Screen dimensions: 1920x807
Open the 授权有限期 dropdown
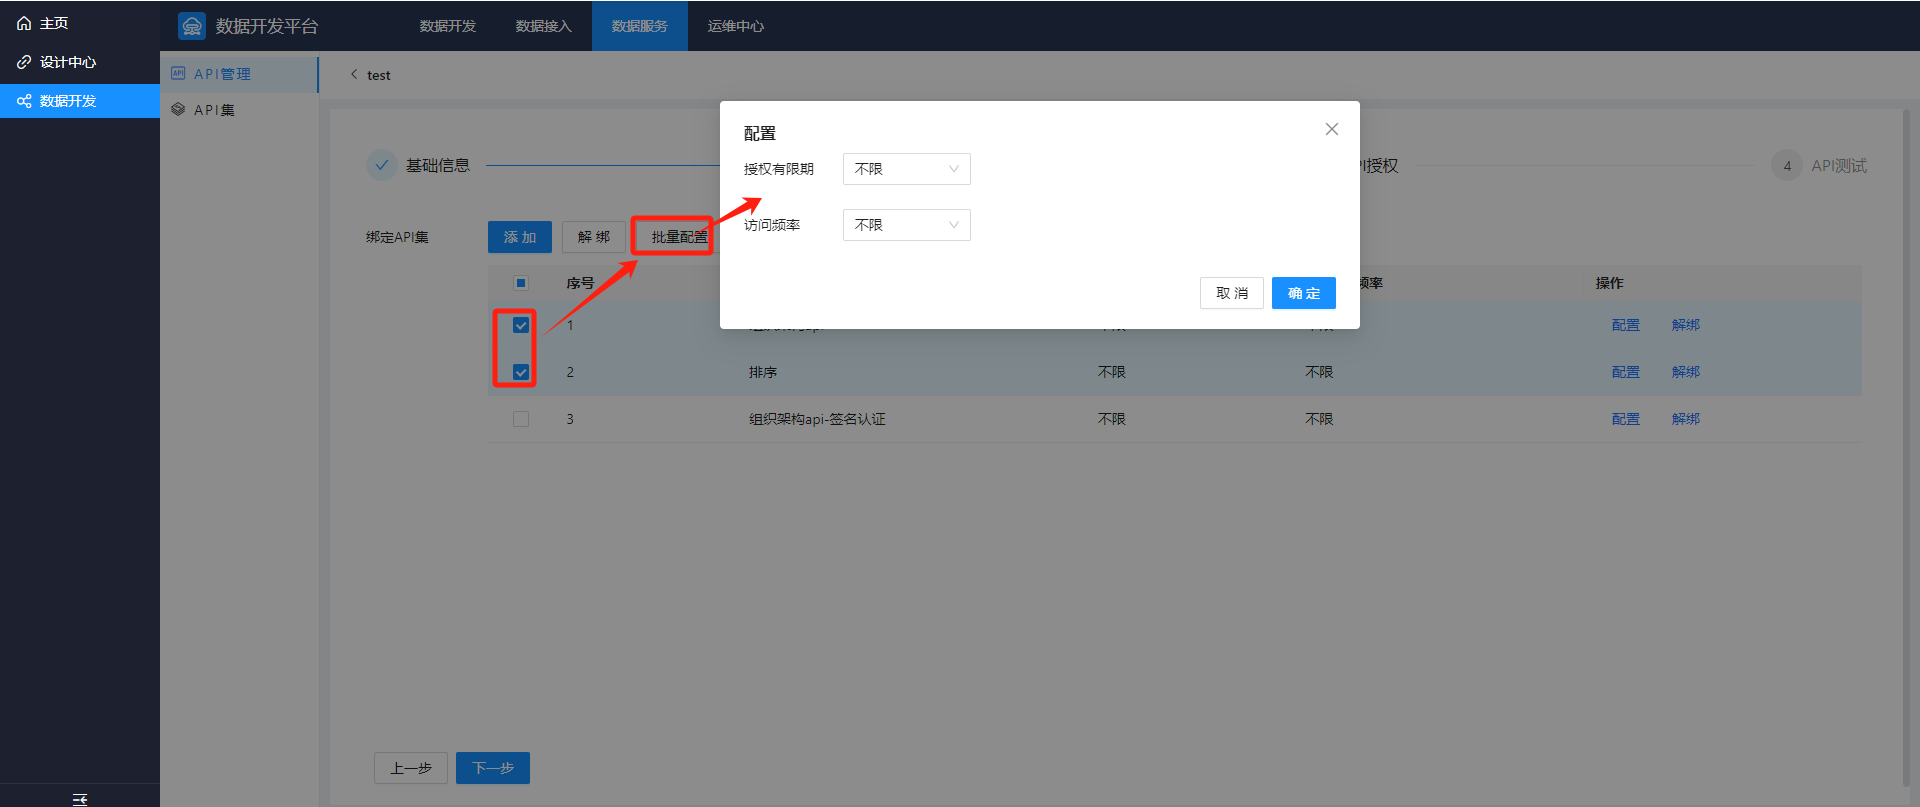pyautogui.click(x=906, y=169)
